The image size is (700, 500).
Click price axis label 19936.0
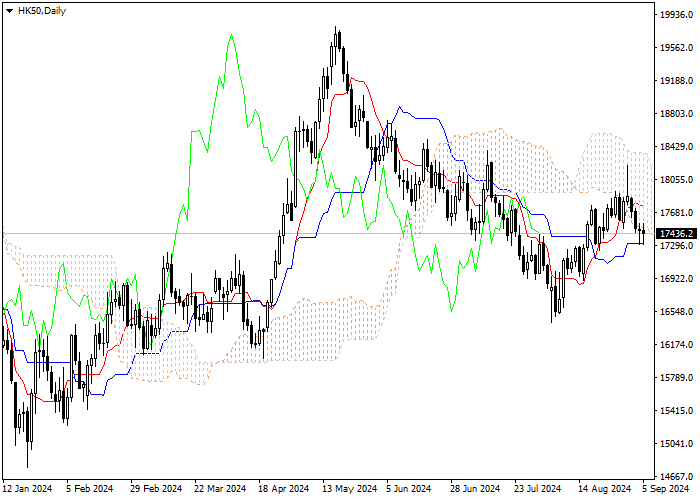676,15
